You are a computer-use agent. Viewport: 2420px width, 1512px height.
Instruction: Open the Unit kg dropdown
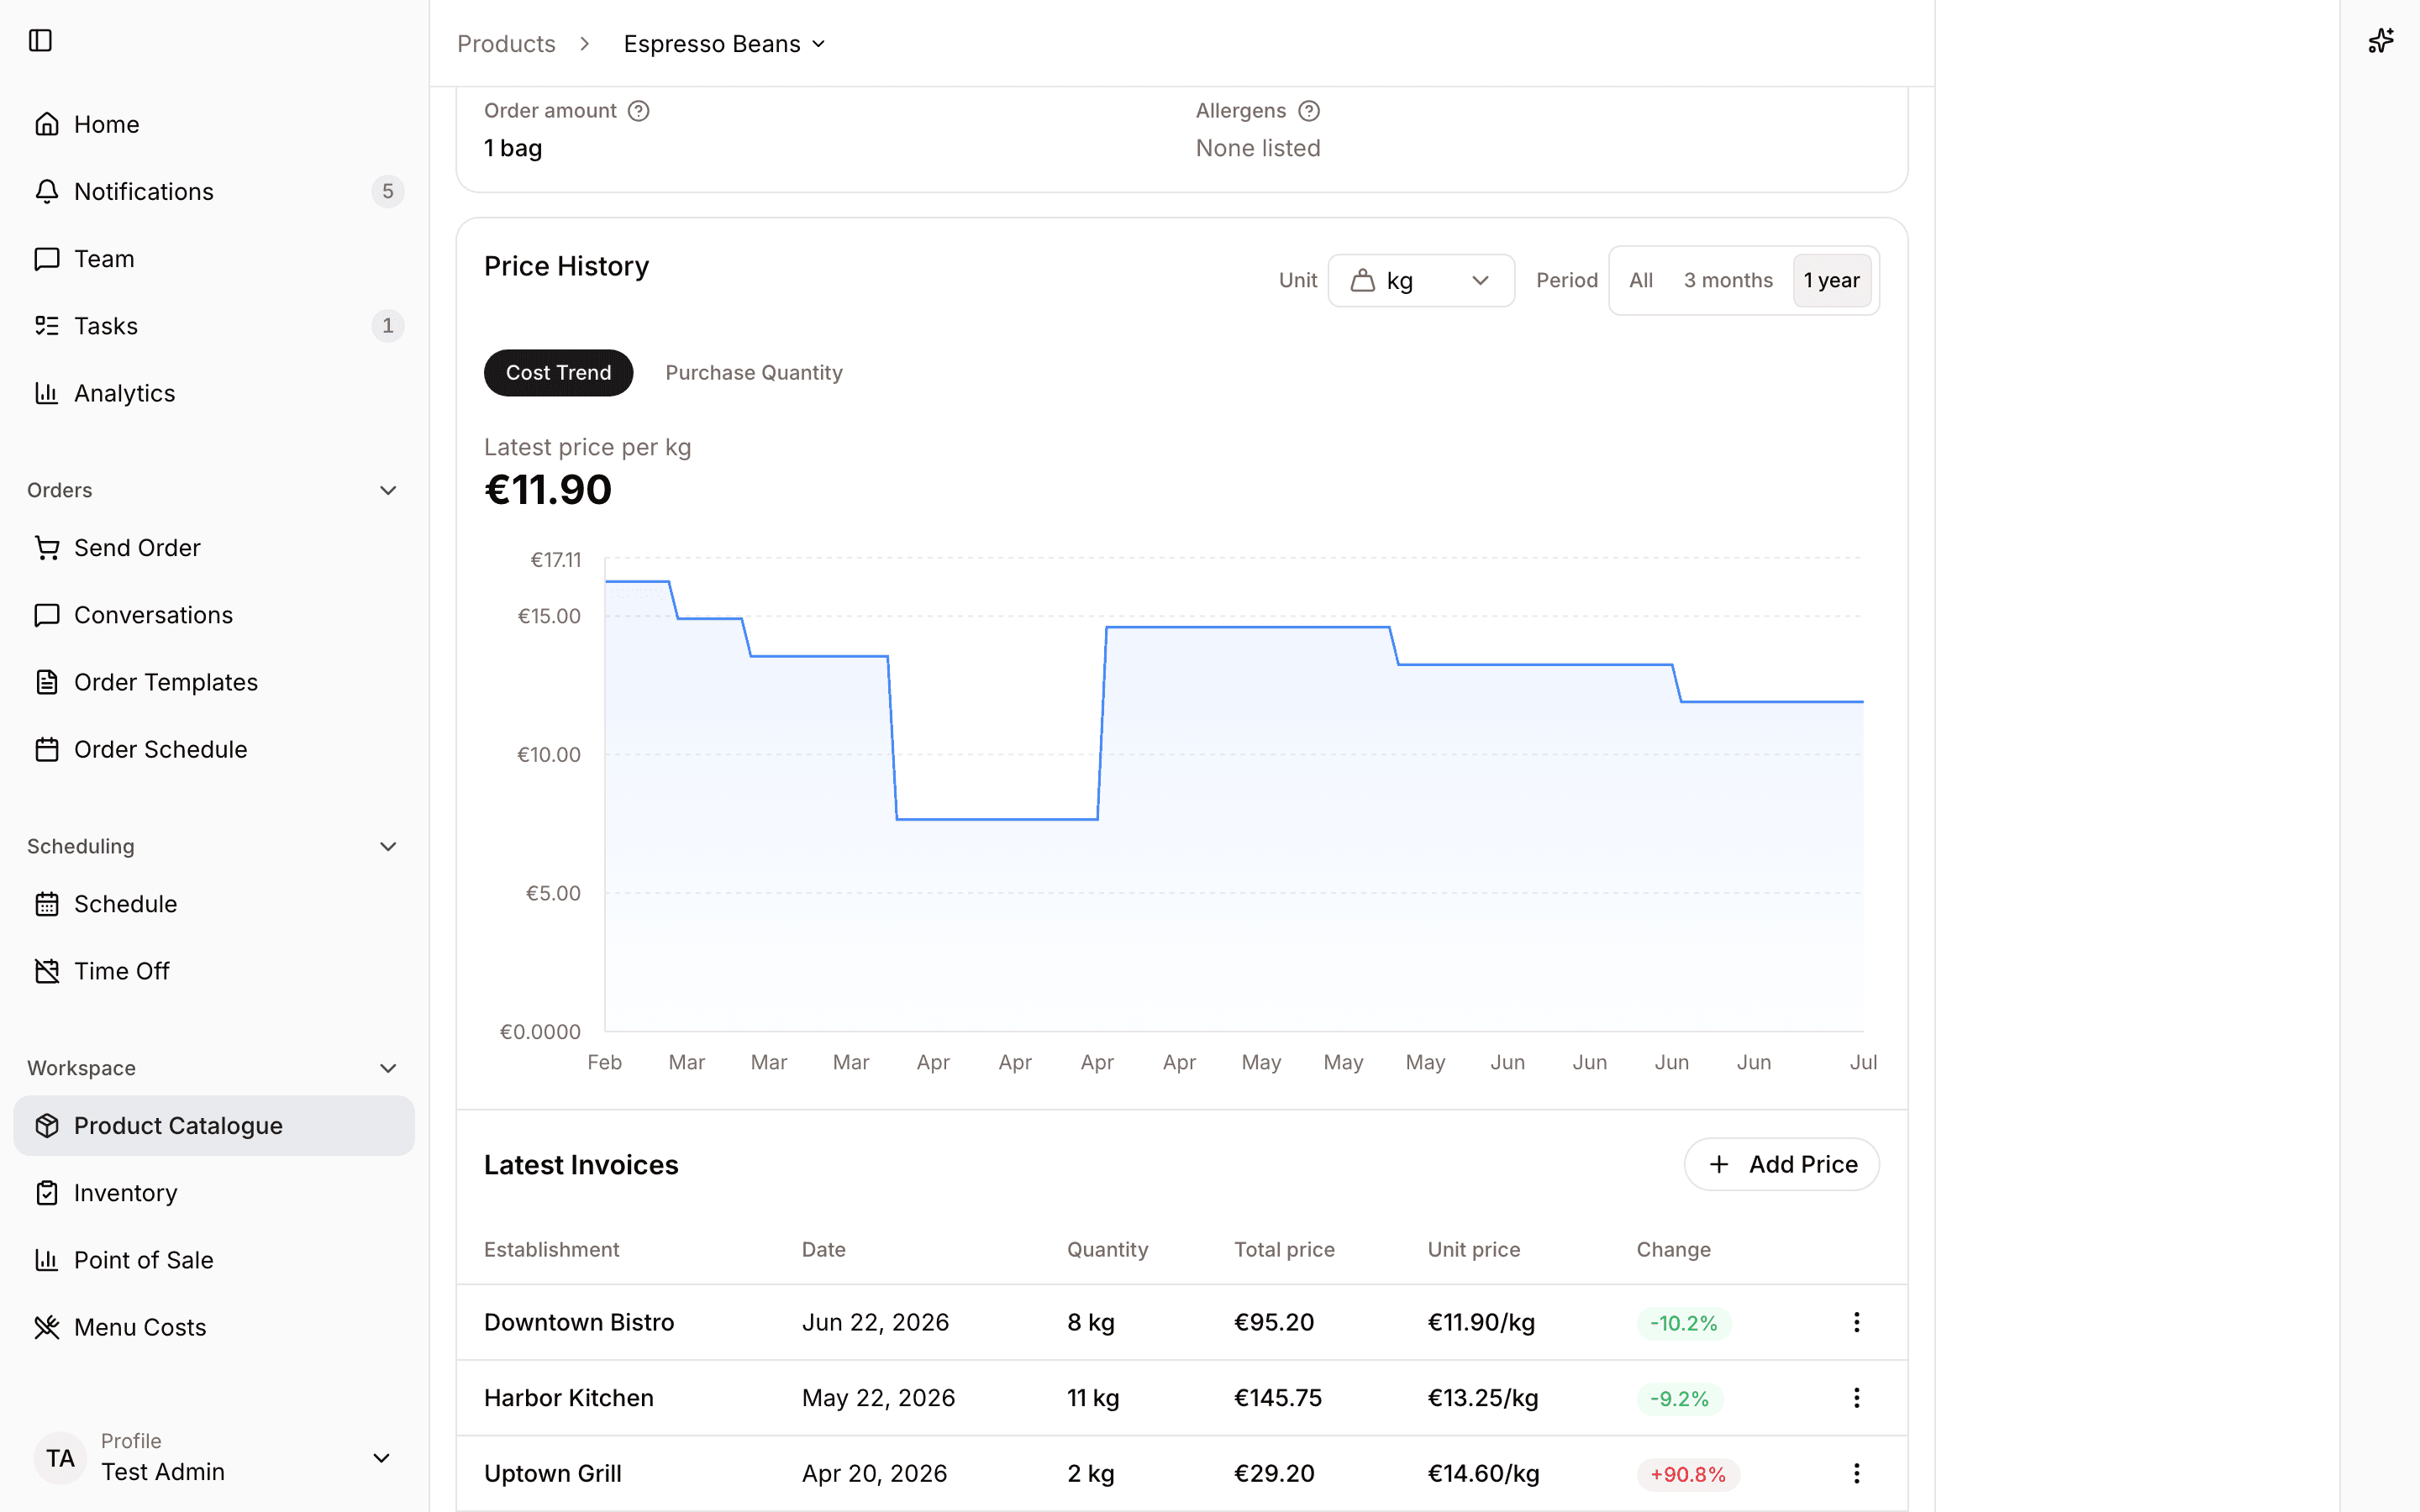tap(1420, 281)
